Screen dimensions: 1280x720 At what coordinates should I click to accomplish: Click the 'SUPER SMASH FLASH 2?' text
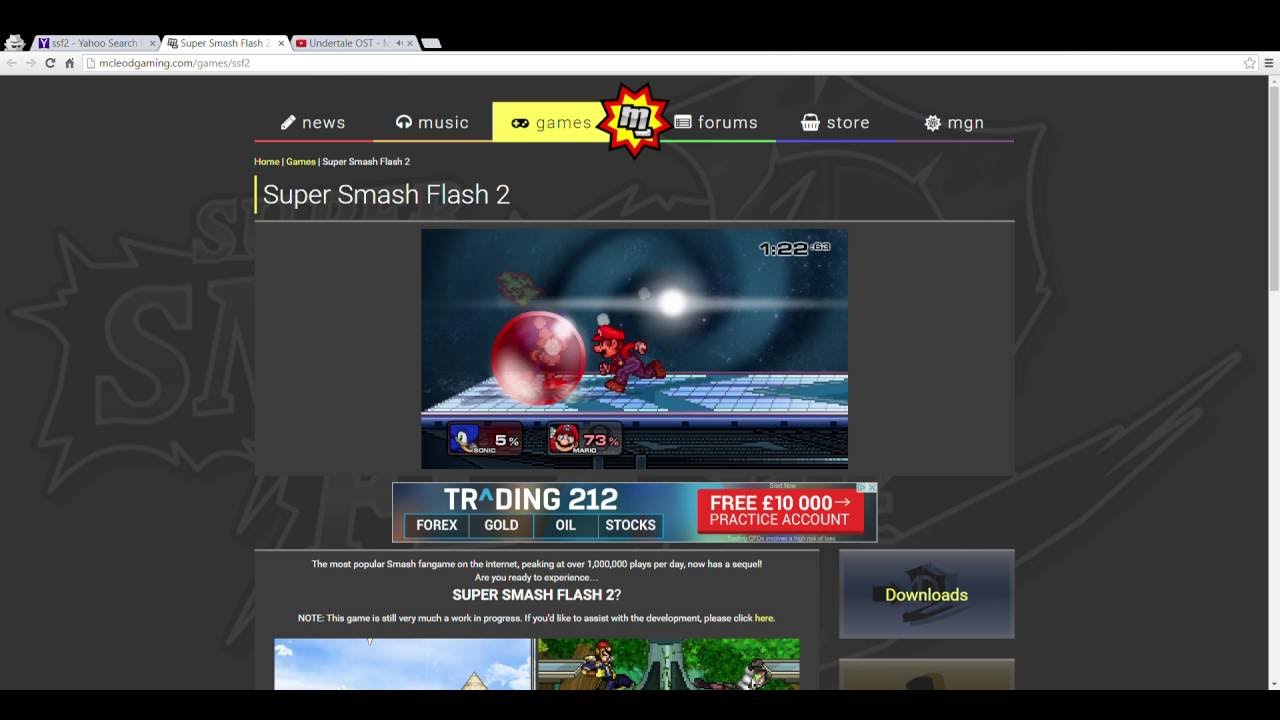click(536, 595)
